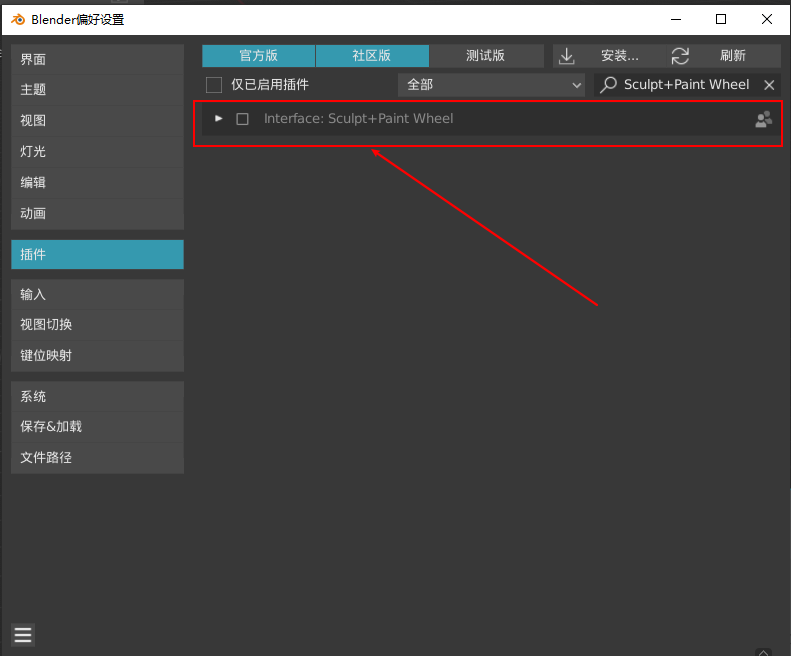Minimize the Blender preferences window

[x=676, y=20]
